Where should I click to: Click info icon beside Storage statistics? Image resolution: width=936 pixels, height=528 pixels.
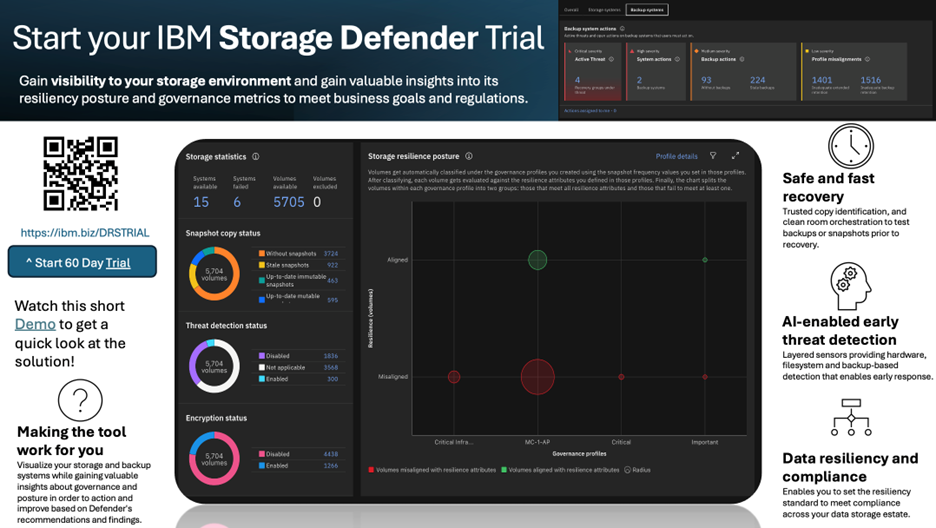255,156
